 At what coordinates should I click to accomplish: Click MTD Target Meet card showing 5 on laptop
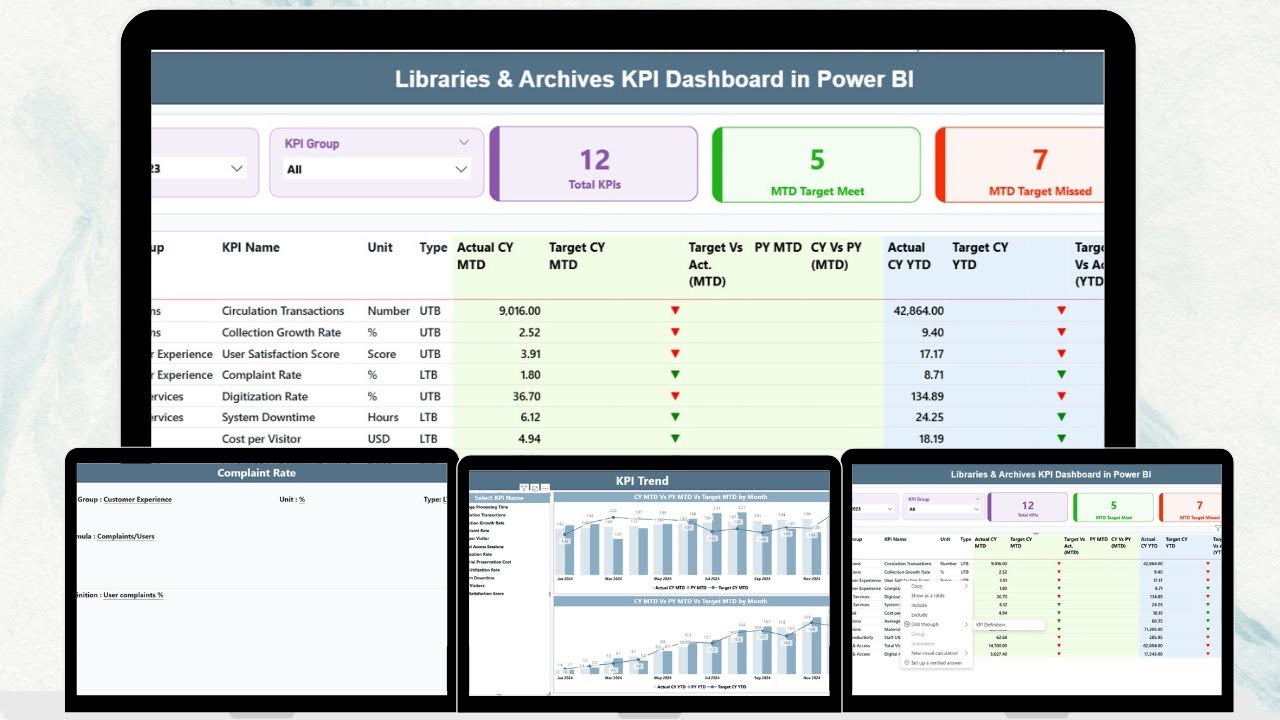click(x=816, y=165)
